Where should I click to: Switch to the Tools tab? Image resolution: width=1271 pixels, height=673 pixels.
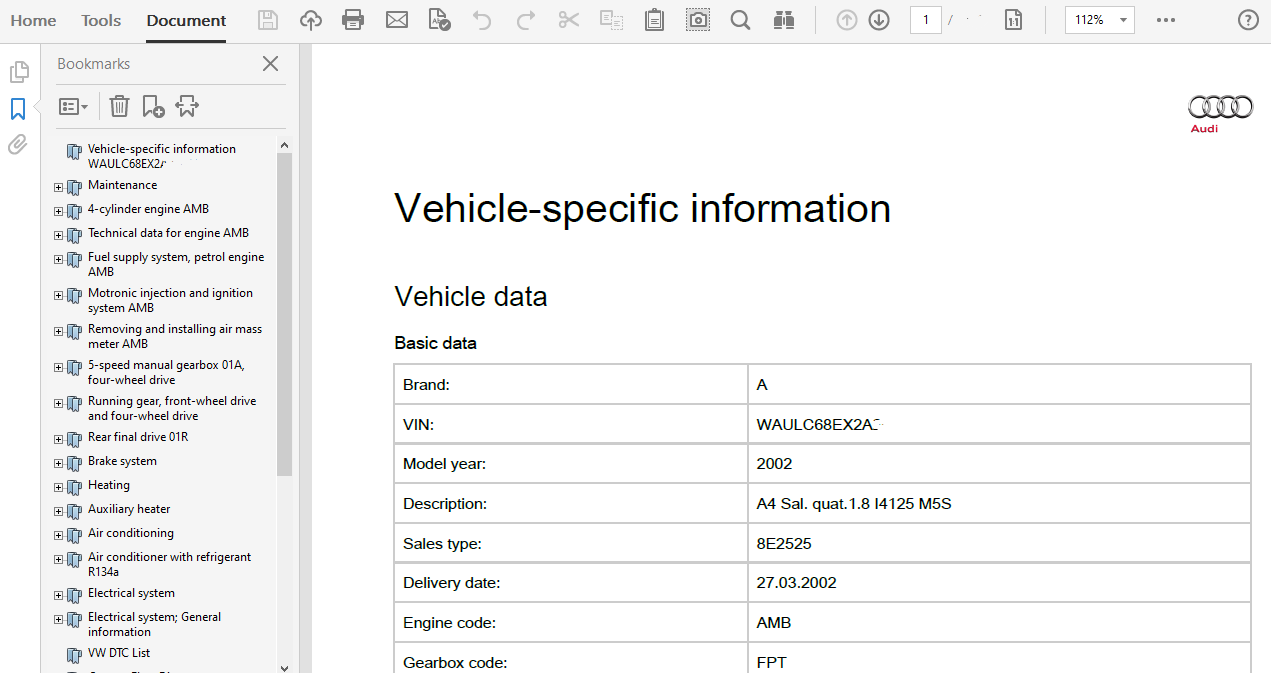point(101,20)
